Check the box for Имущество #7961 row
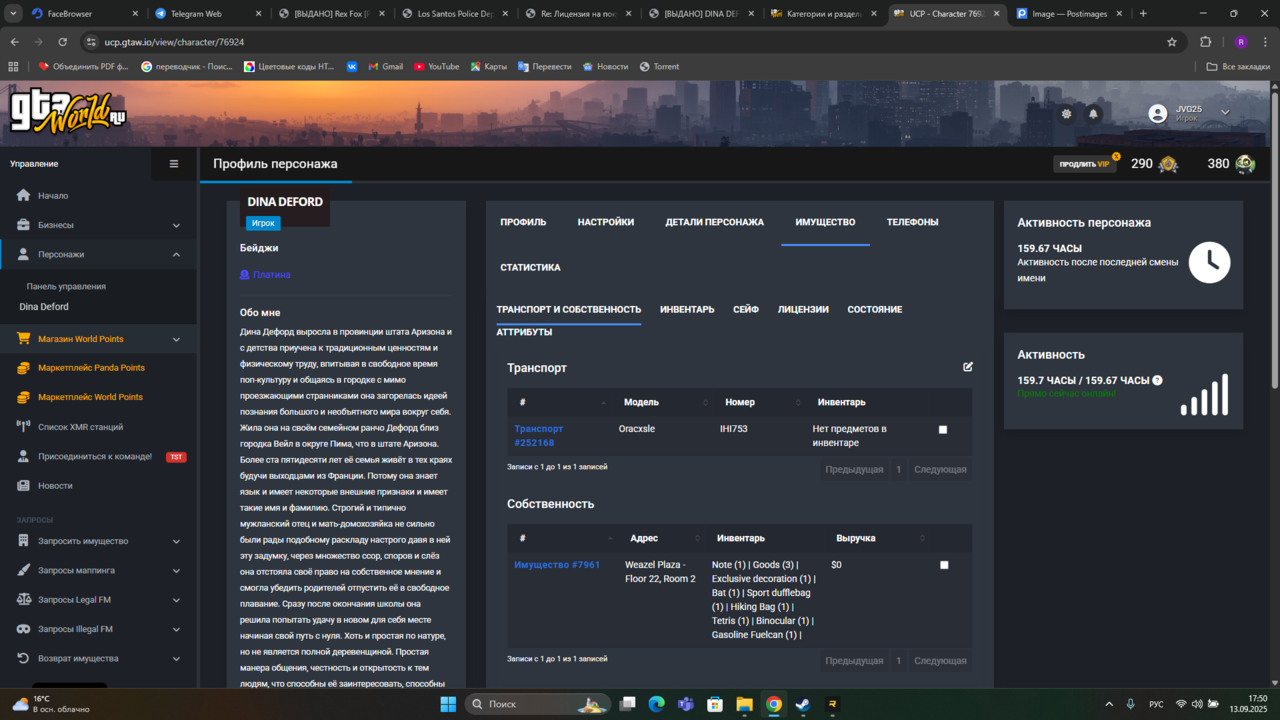Viewport: 1280px width, 720px height. click(944, 565)
